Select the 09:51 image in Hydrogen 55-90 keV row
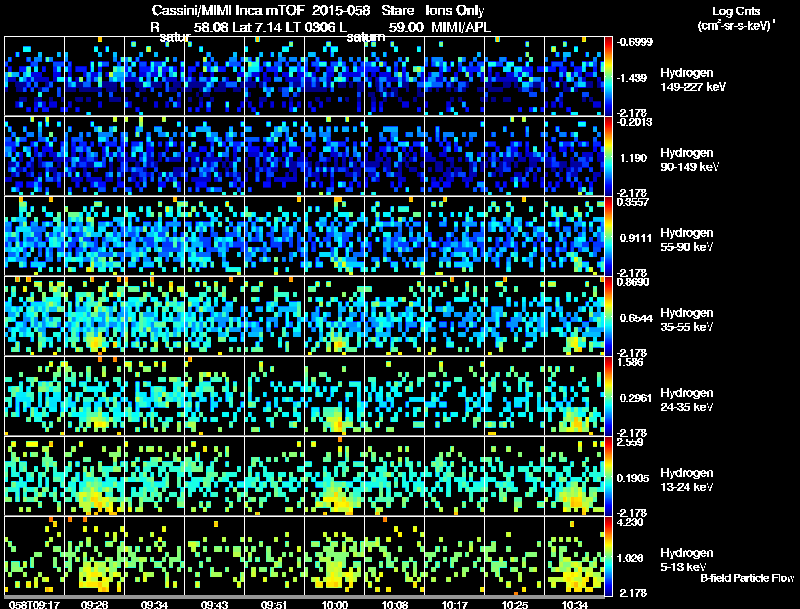800x609 pixels. point(274,236)
